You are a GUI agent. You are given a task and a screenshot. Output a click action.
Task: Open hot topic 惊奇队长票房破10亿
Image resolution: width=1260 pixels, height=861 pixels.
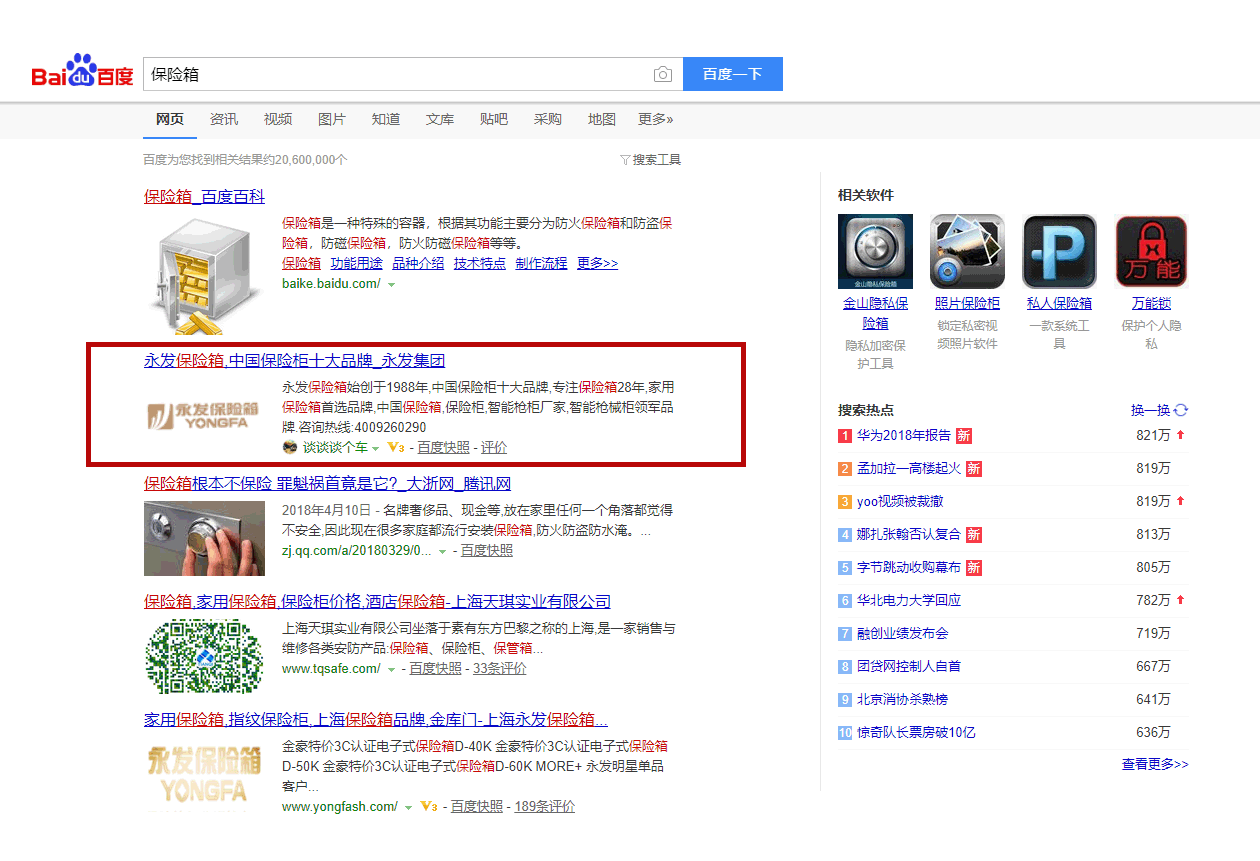(916, 732)
